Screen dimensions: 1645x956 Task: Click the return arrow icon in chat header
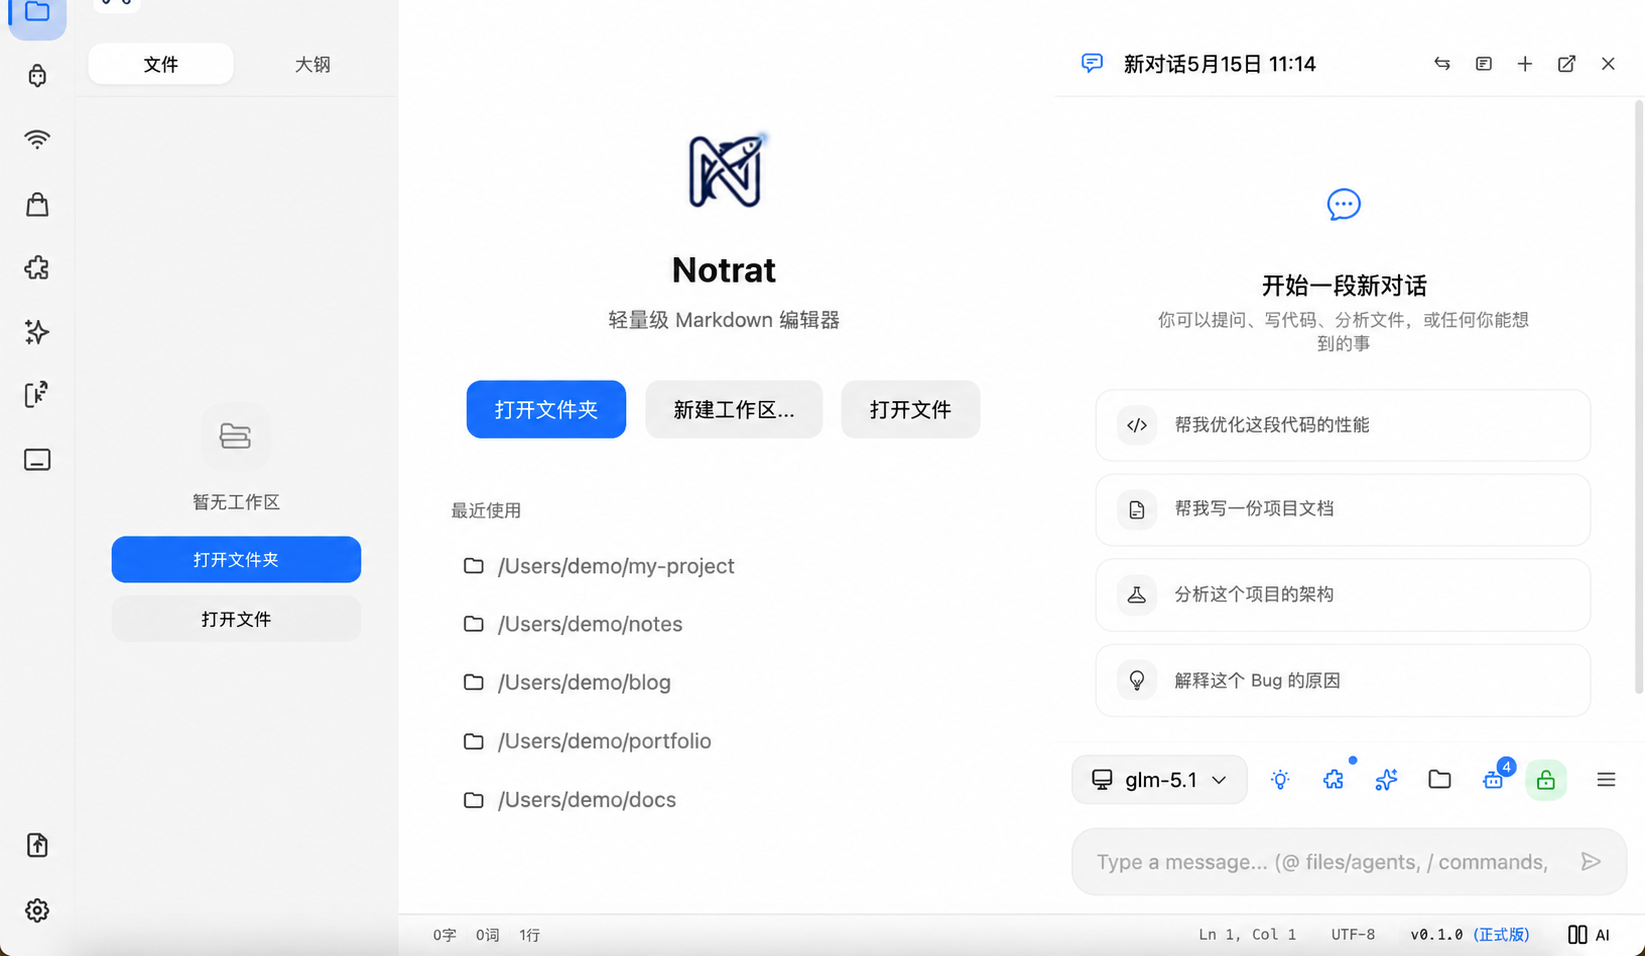[1442, 64]
